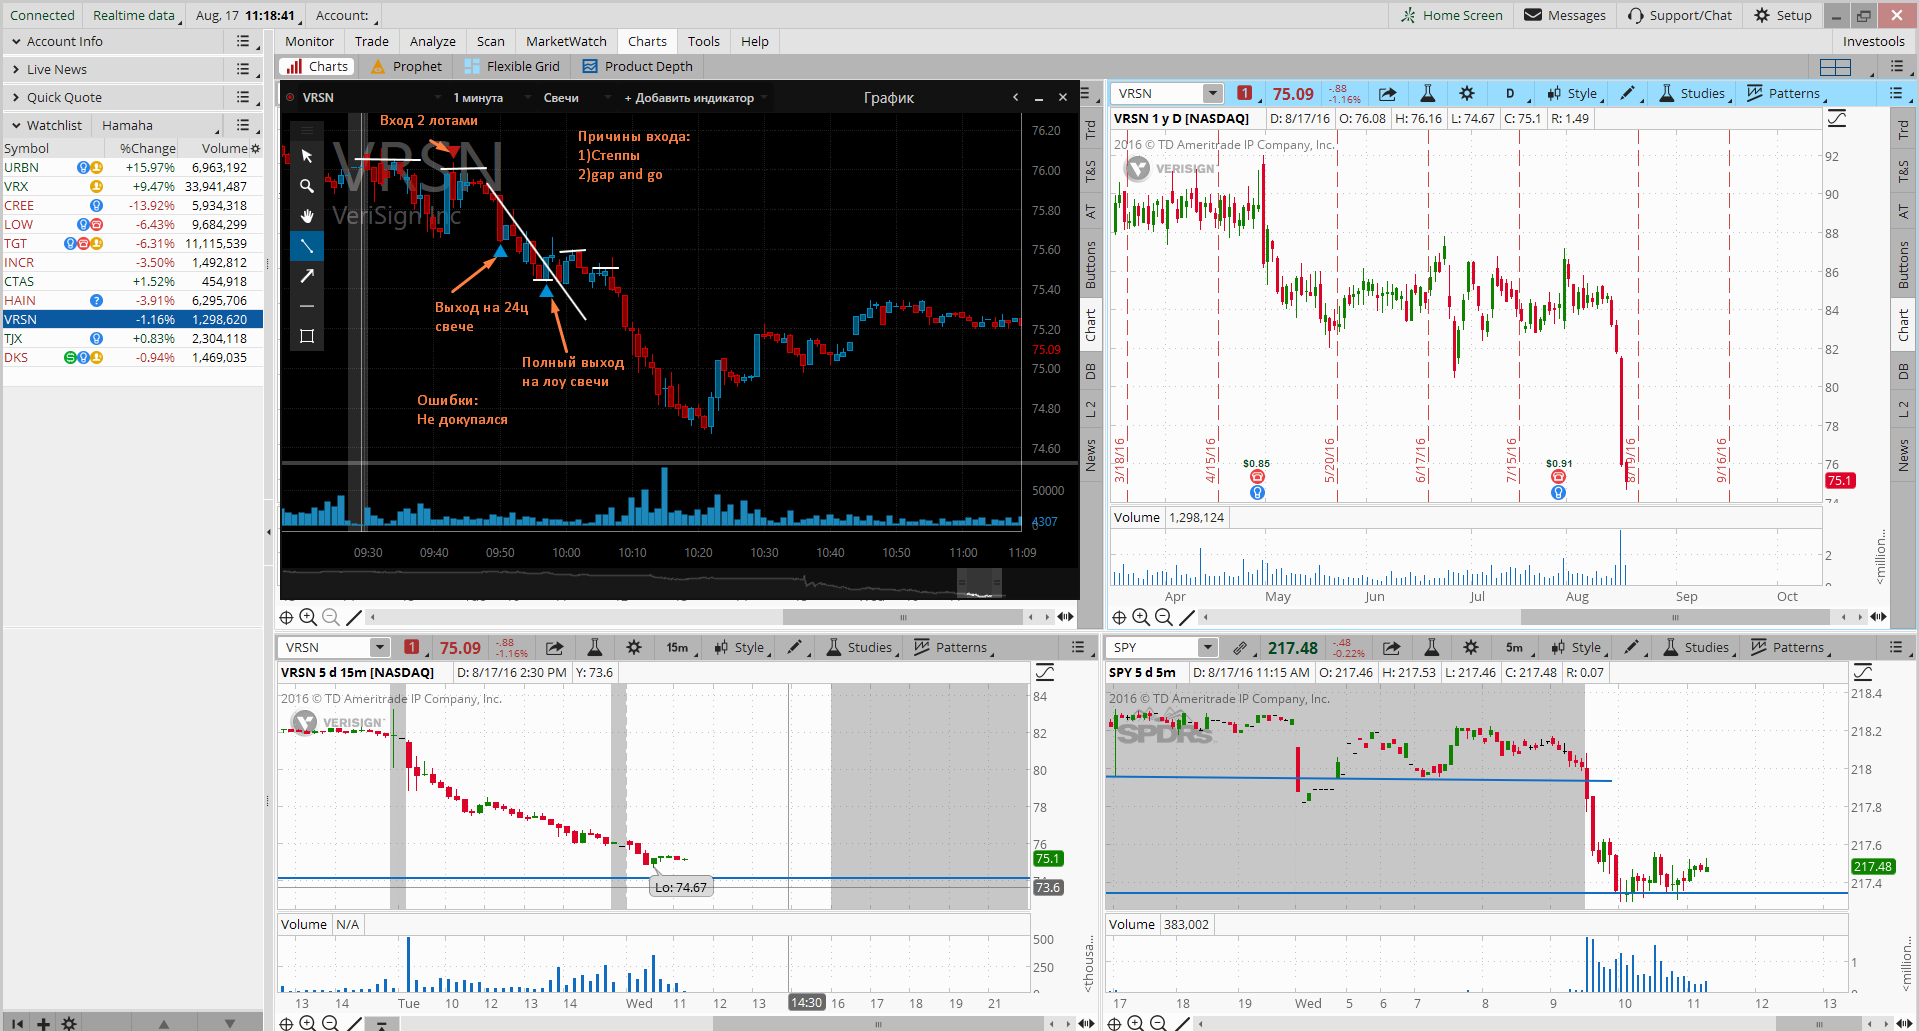The width and height of the screenshot is (1919, 1031).
Task: Toggle the News side tab at far right edge
Action: point(1903,455)
